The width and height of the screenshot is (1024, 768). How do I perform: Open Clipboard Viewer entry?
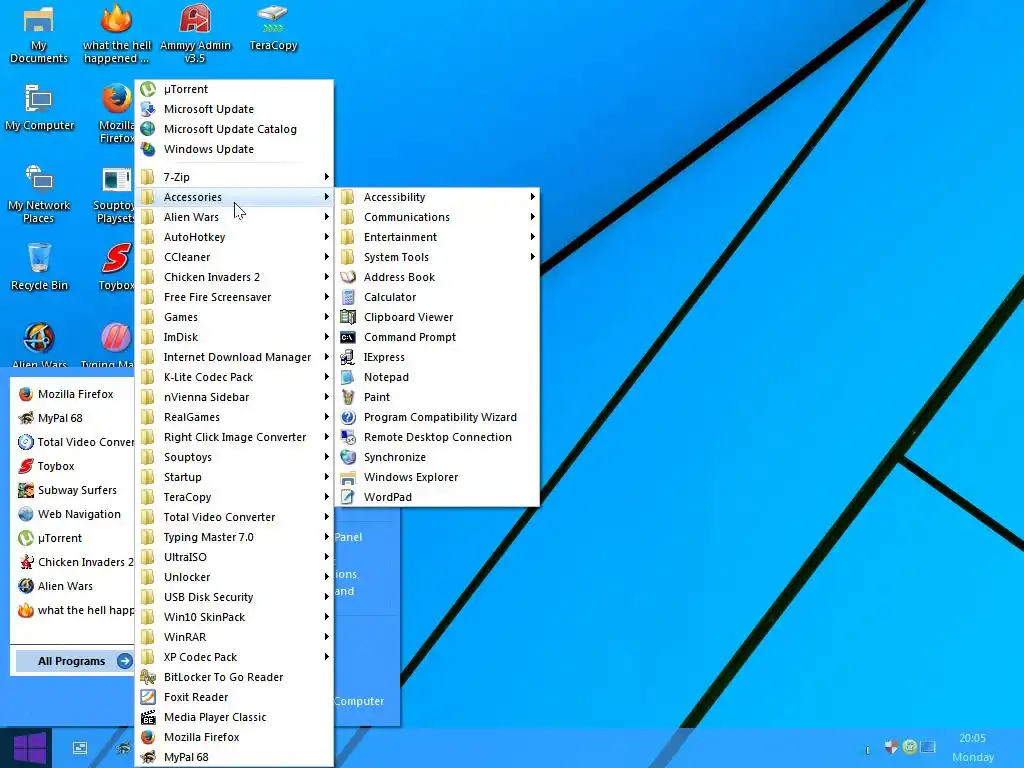coord(437,317)
